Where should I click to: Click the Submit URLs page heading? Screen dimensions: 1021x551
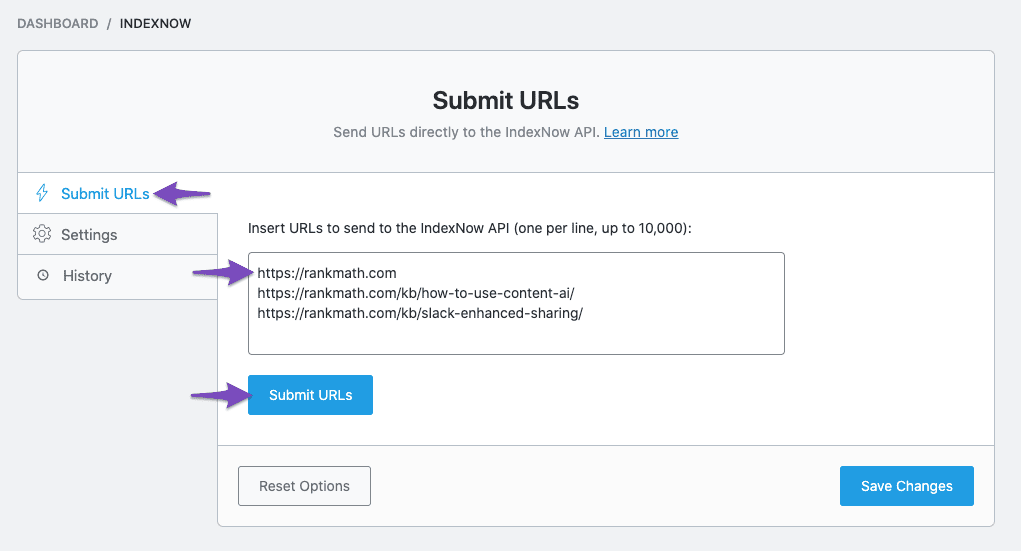point(506,100)
